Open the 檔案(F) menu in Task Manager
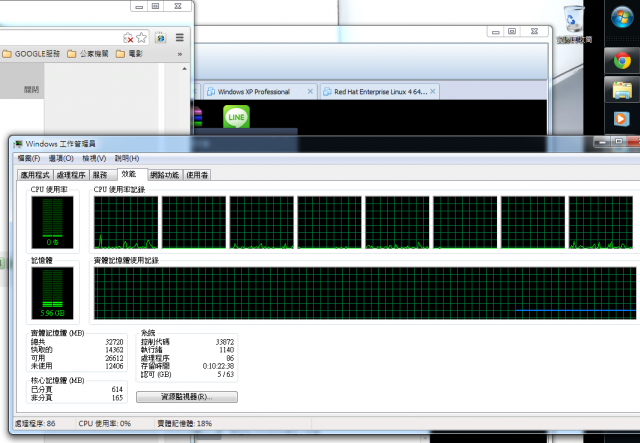This screenshot has width=640, height=443. [x=29, y=158]
